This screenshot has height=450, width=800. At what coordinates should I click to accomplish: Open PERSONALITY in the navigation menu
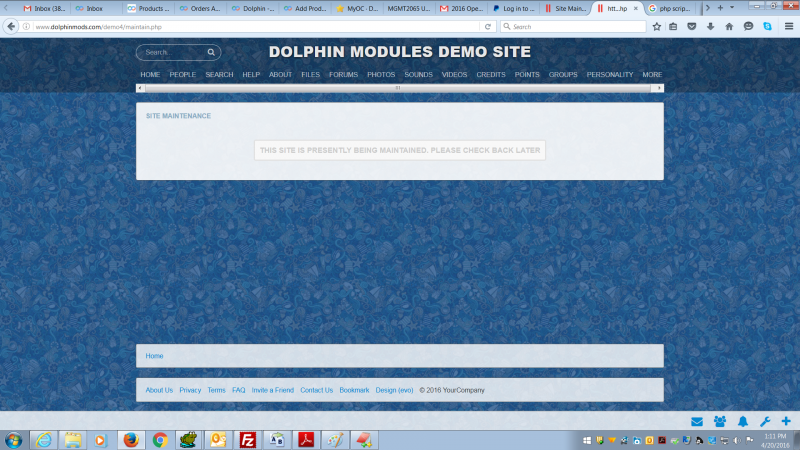(x=610, y=74)
